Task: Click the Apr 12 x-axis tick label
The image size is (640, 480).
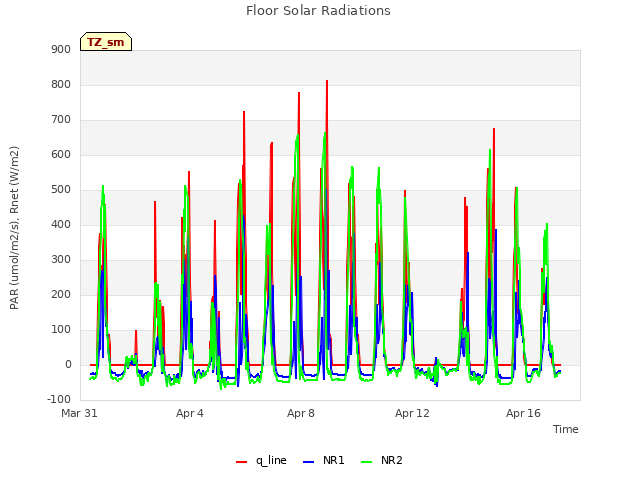Action: click(412, 413)
